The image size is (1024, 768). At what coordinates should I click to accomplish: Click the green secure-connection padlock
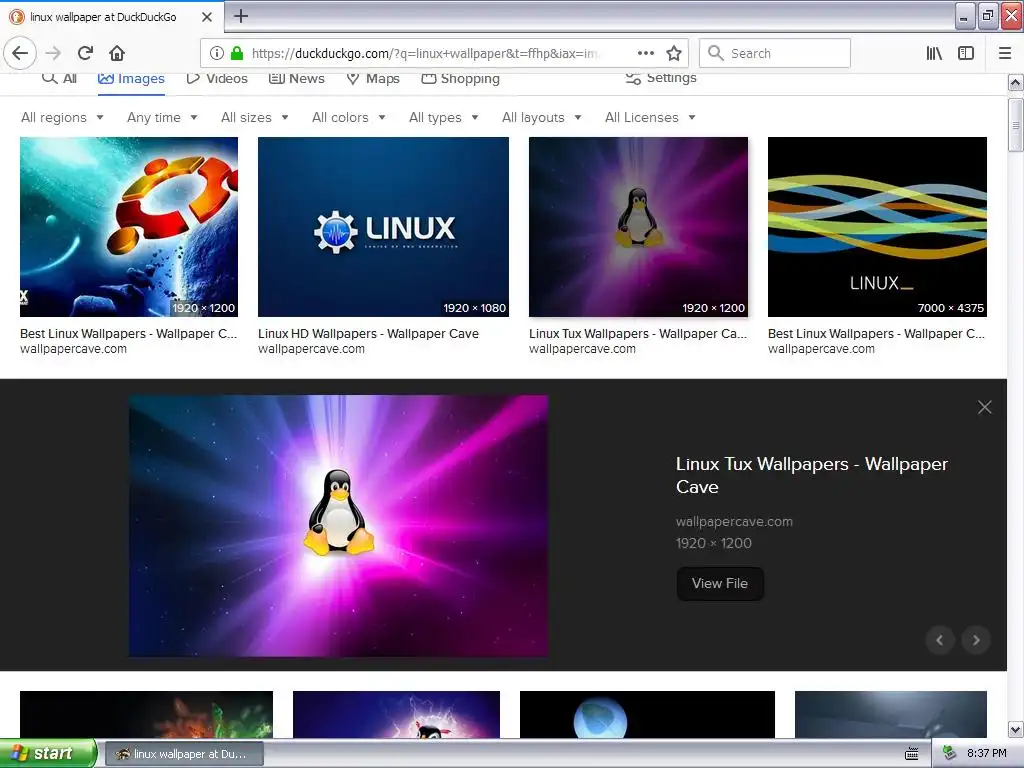pos(237,53)
